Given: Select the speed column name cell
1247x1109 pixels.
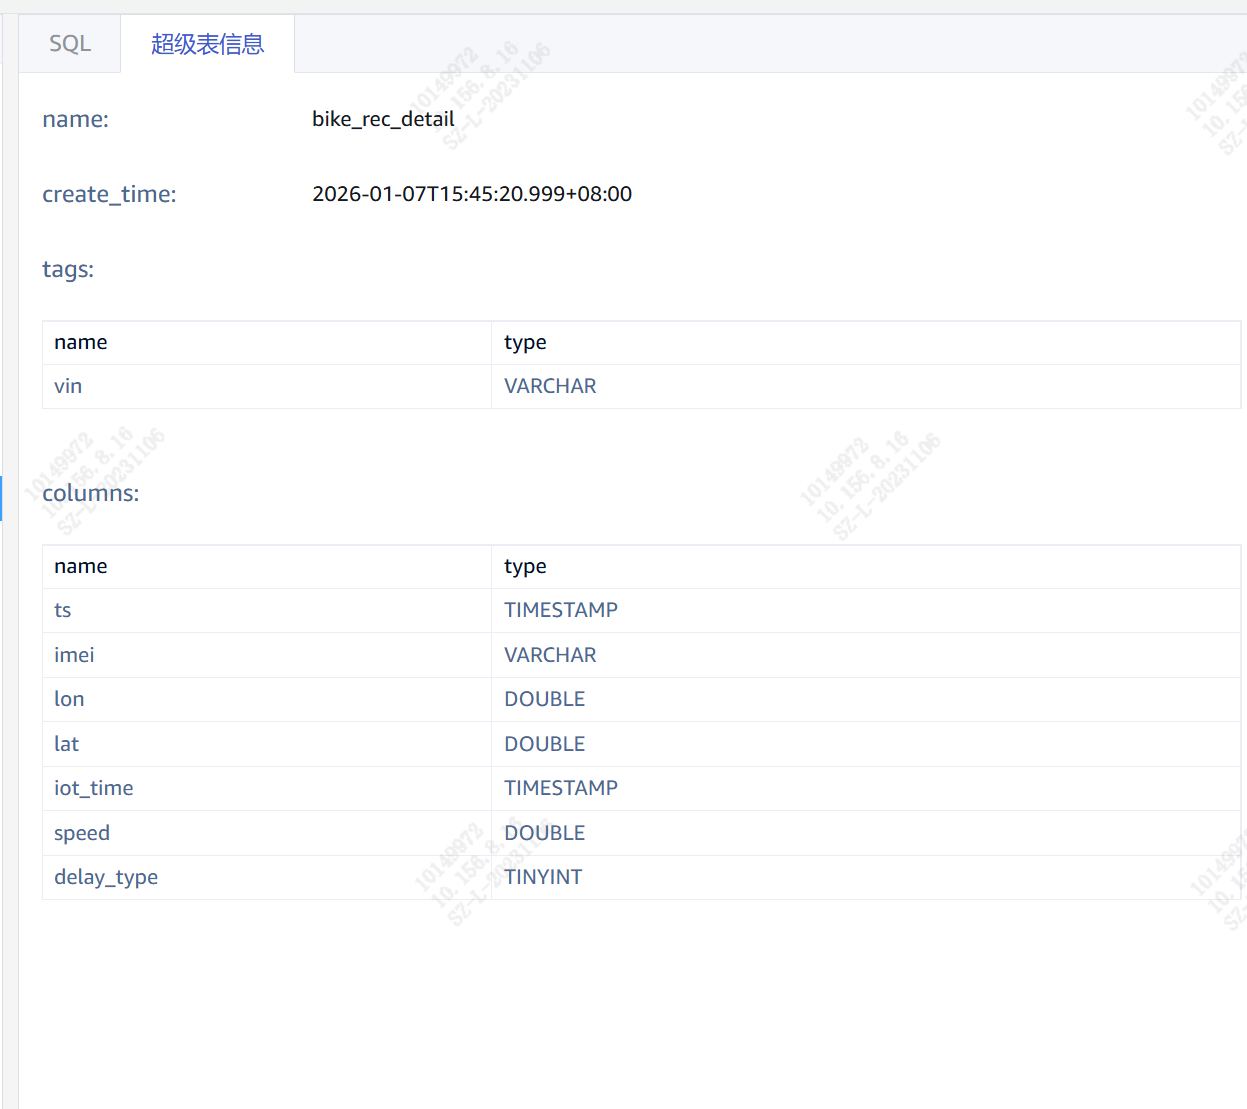Looking at the screenshot, I should (x=82, y=833).
